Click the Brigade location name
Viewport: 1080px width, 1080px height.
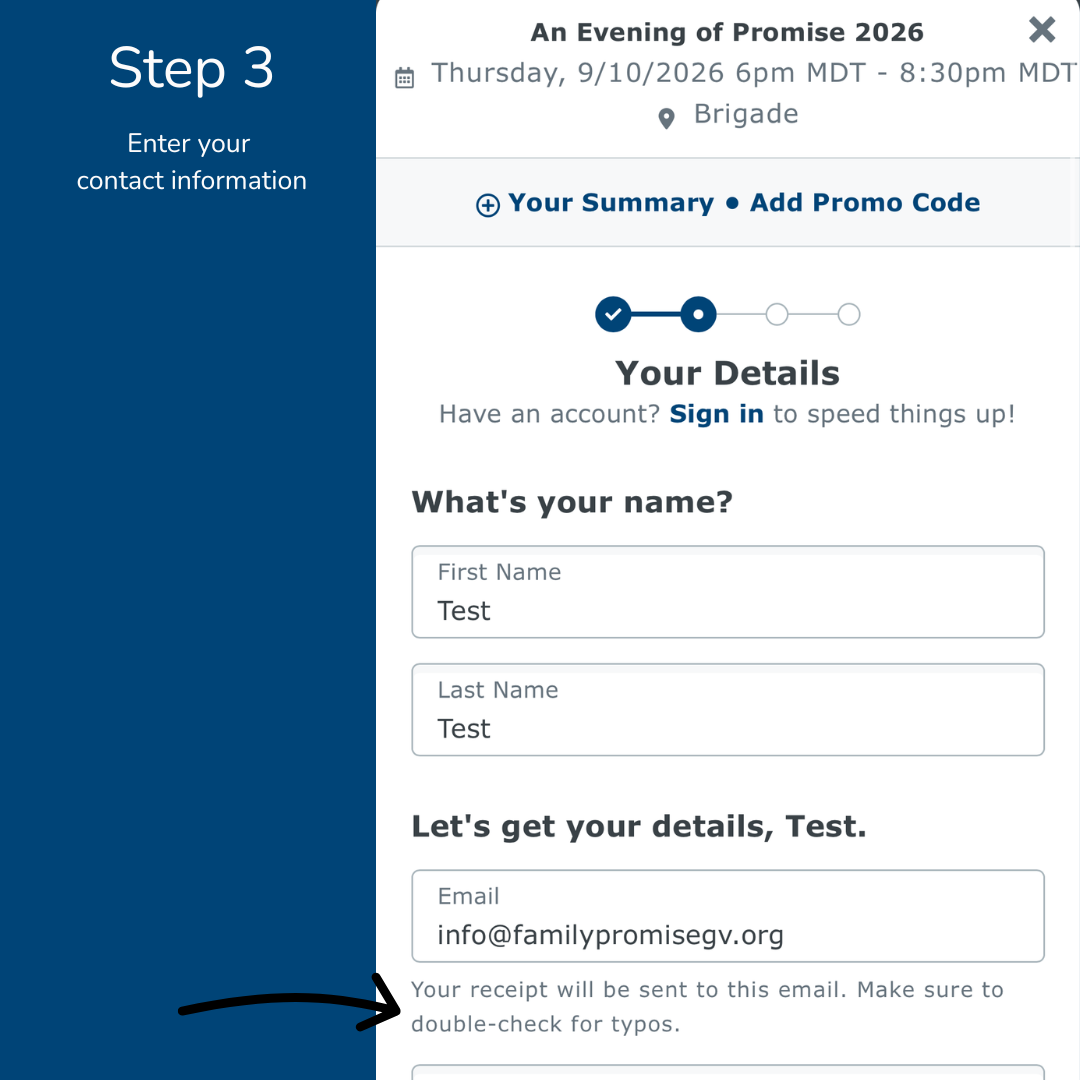tap(746, 114)
